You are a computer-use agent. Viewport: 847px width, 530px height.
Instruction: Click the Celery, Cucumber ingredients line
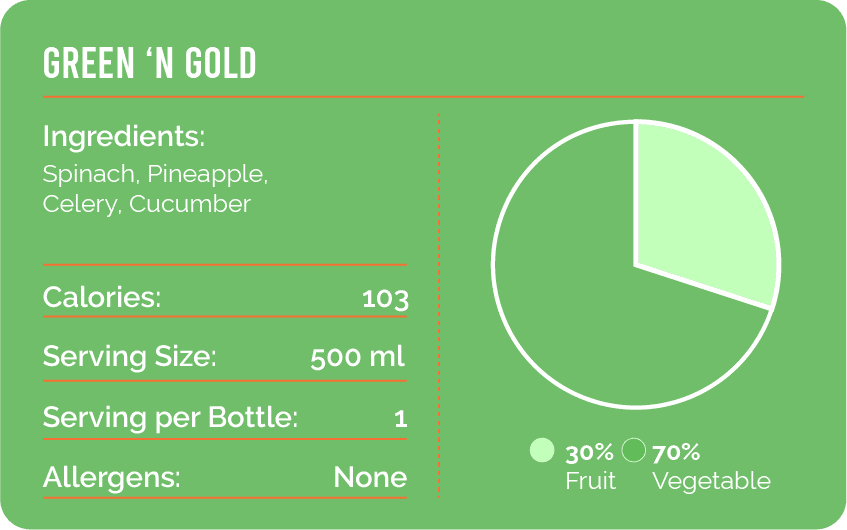pyautogui.click(x=146, y=204)
